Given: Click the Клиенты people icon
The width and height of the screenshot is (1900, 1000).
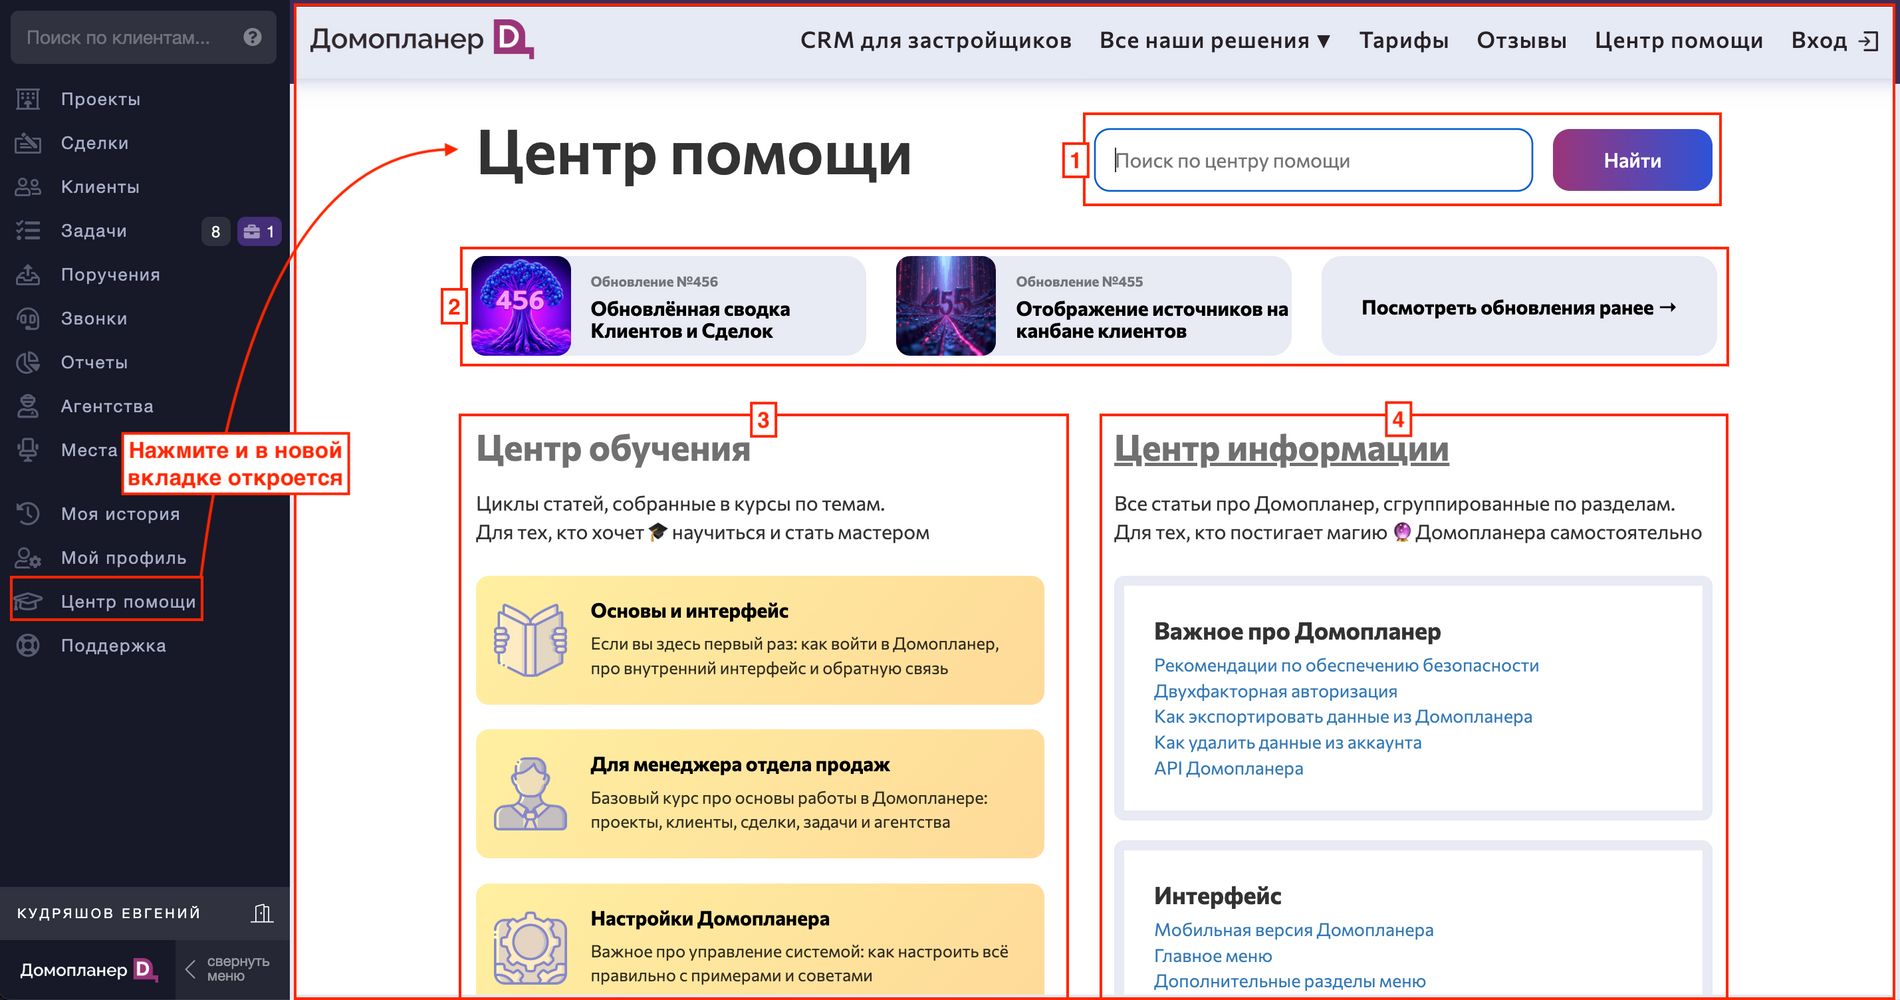Looking at the screenshot, I should tap(28, 187).
